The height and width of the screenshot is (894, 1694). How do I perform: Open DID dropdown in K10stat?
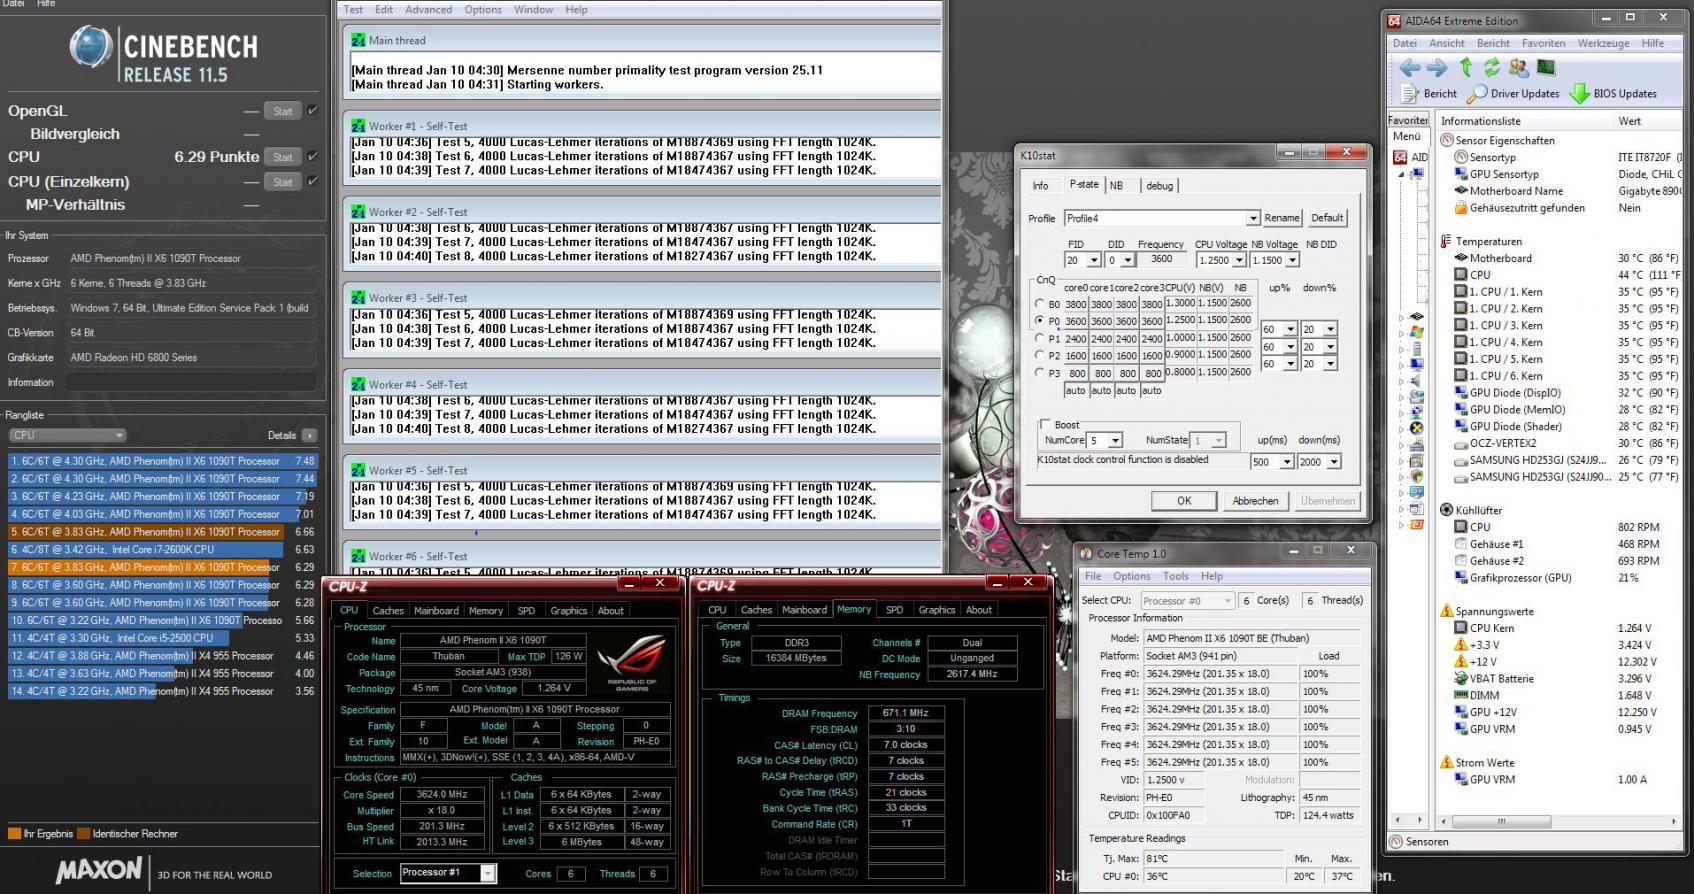1127,260
